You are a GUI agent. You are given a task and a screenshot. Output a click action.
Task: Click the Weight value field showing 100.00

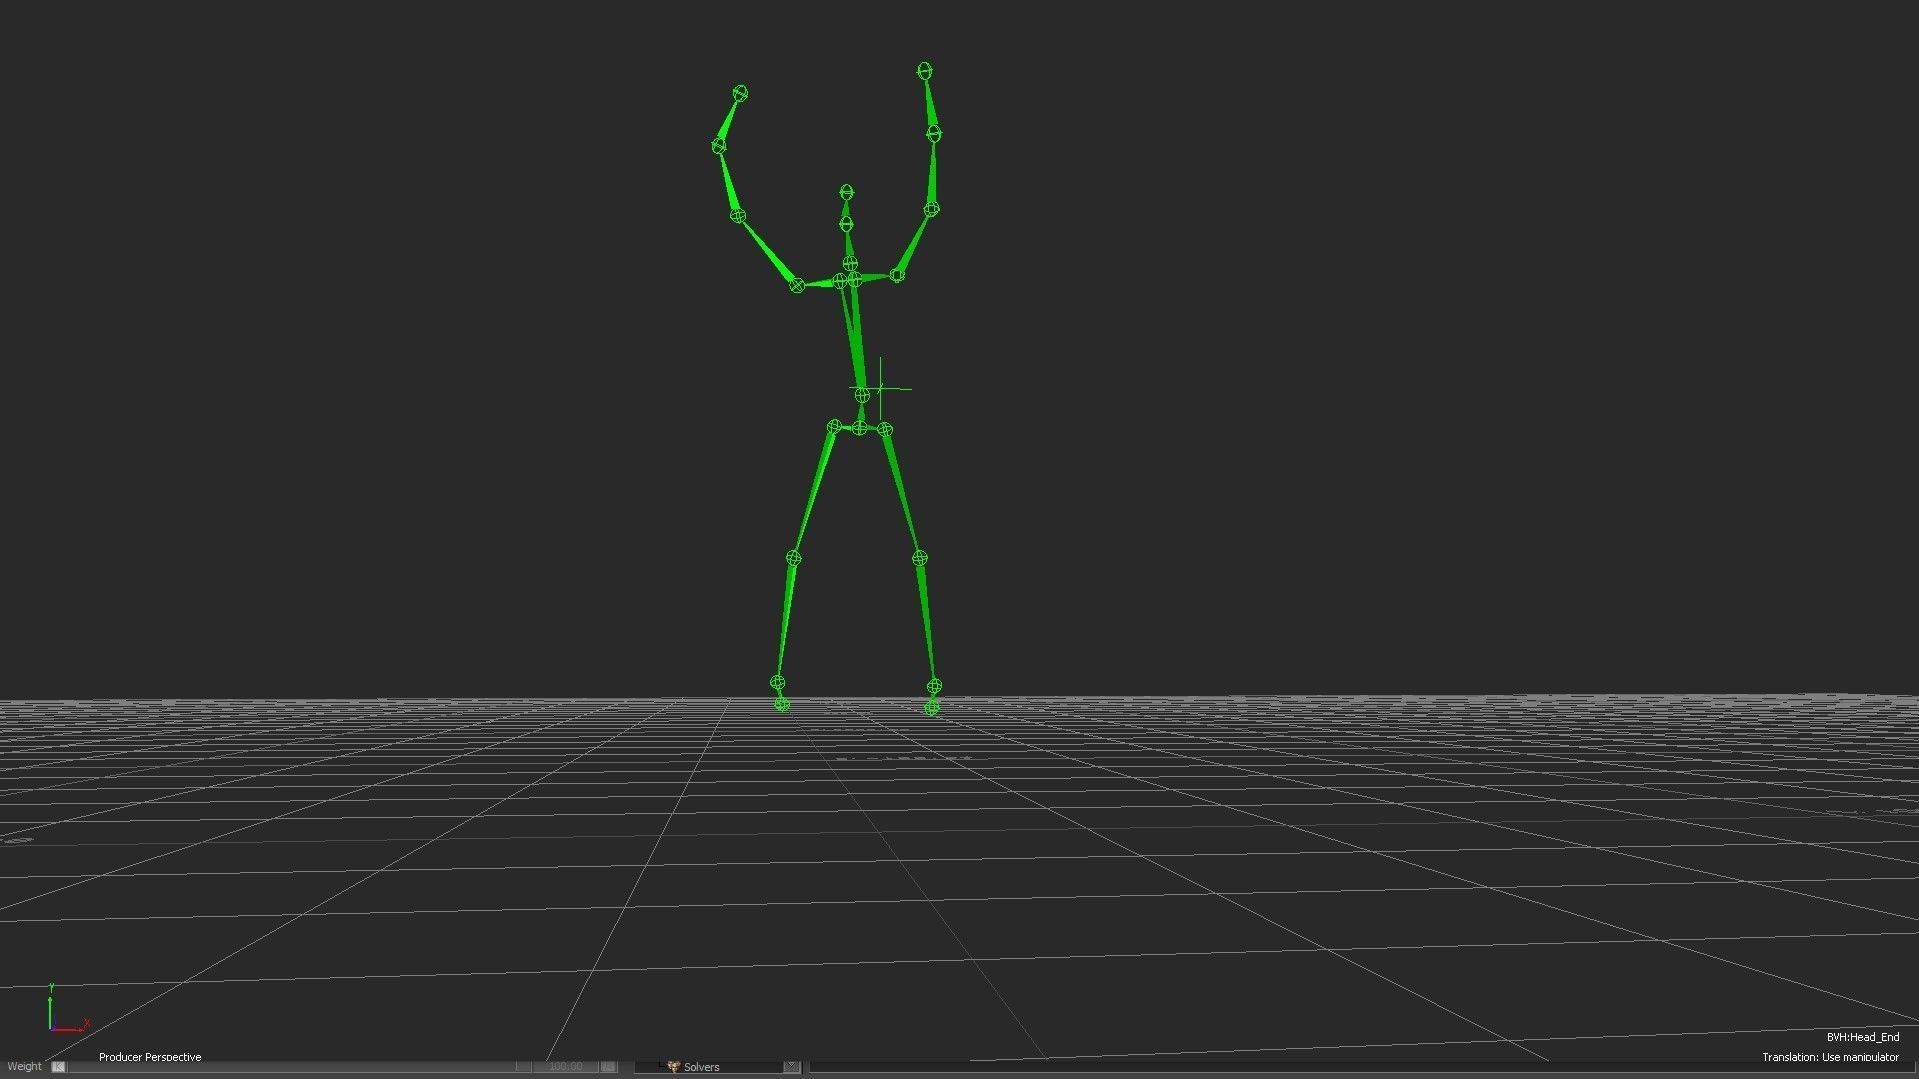click(566, 1067)
